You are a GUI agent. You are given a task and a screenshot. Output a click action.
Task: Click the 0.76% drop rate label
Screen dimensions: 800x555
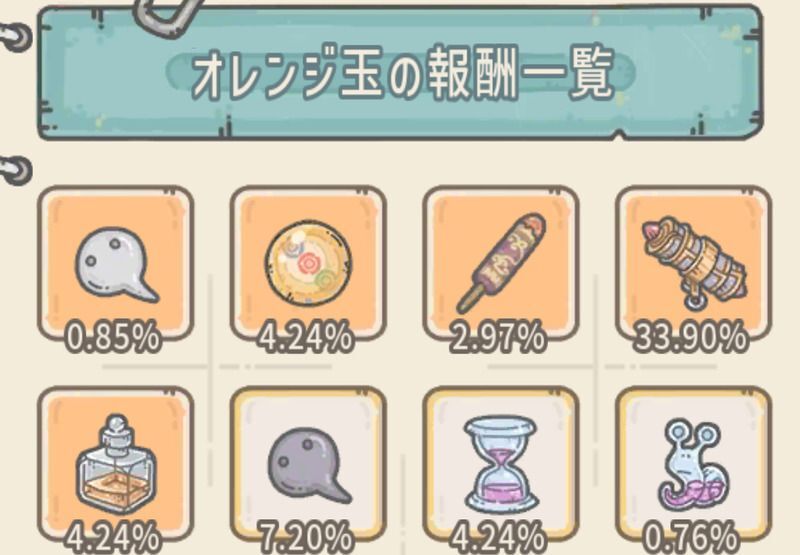691,537
